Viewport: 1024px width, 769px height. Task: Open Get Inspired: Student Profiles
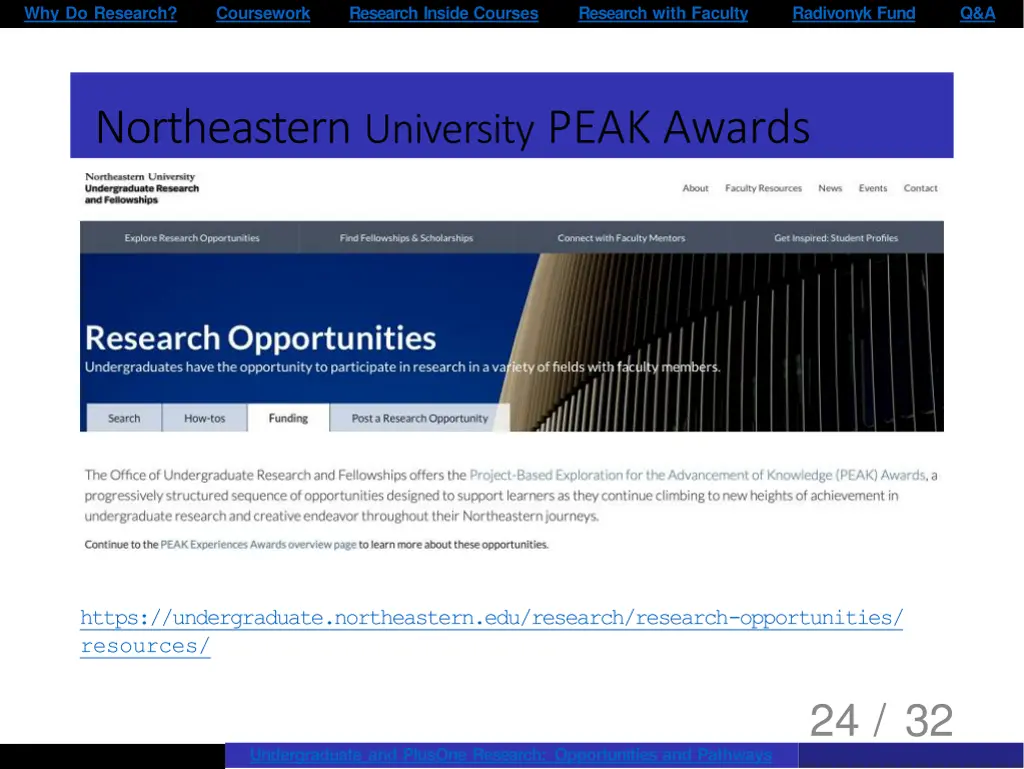click(836, 238)
